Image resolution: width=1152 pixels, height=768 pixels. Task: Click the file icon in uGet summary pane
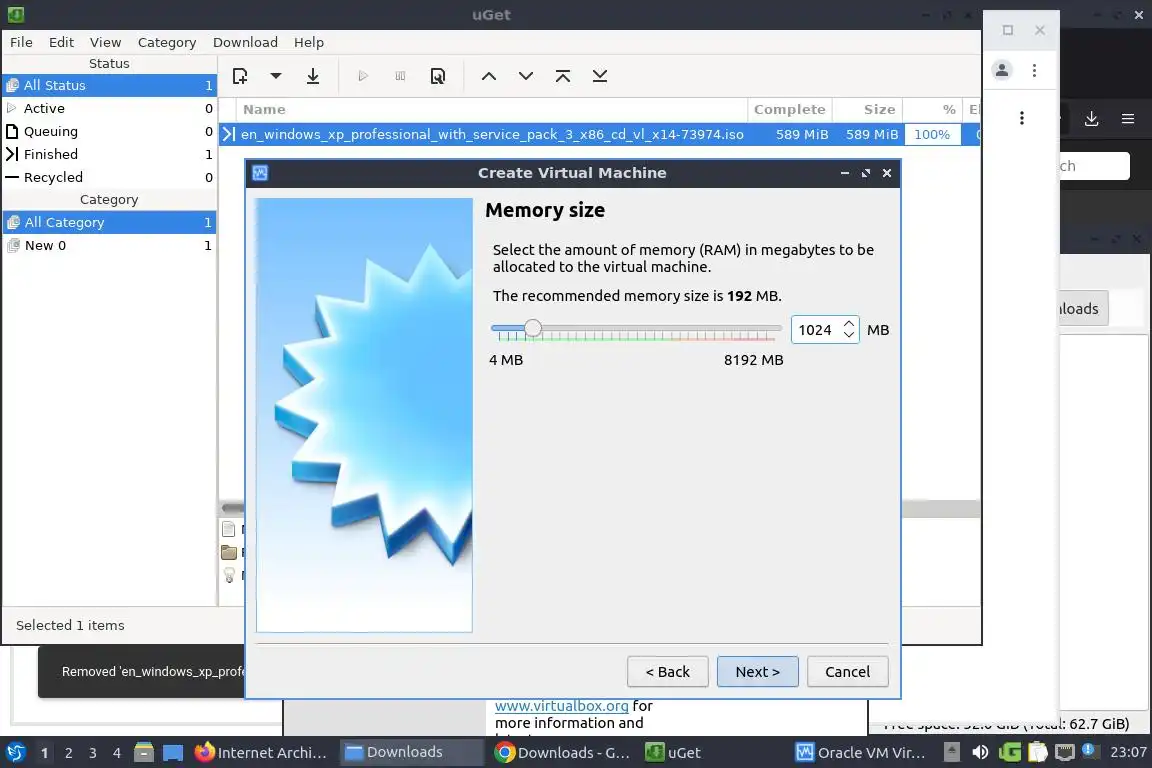tap(228, 529)
